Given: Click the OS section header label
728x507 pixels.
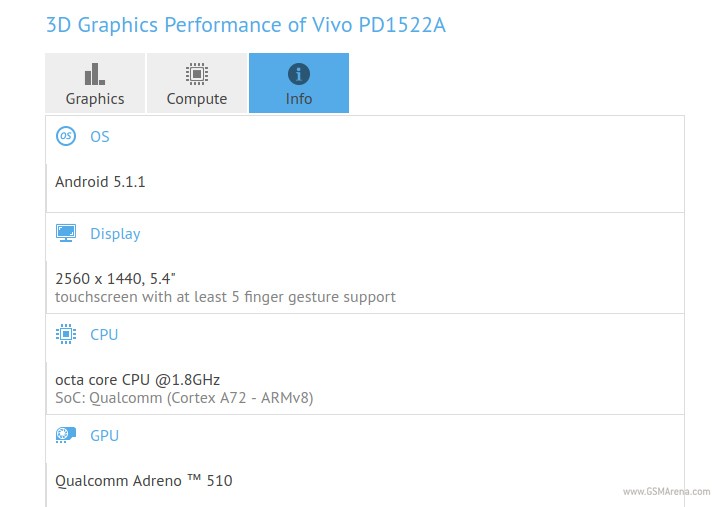Looking at the screenshot, I should tap(100, 136).
